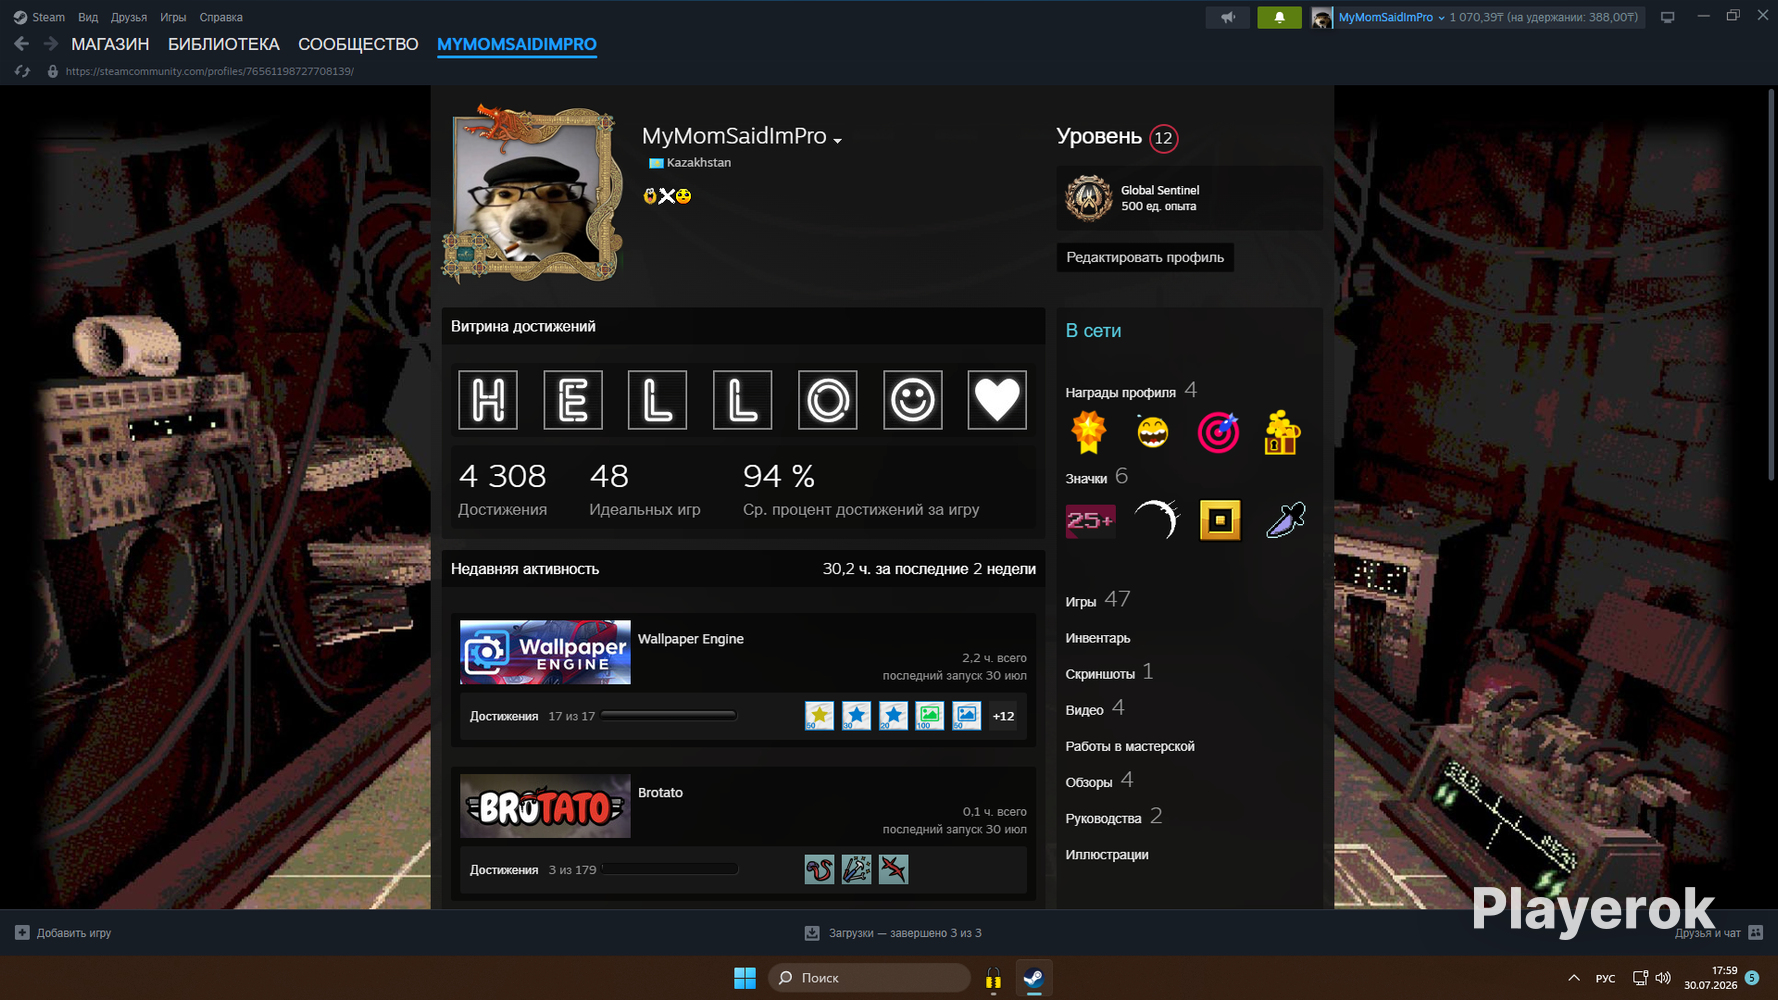This screenshot has height=1000, width=1778.
Task: Open the Друзья menu
Action: point(129,17)
